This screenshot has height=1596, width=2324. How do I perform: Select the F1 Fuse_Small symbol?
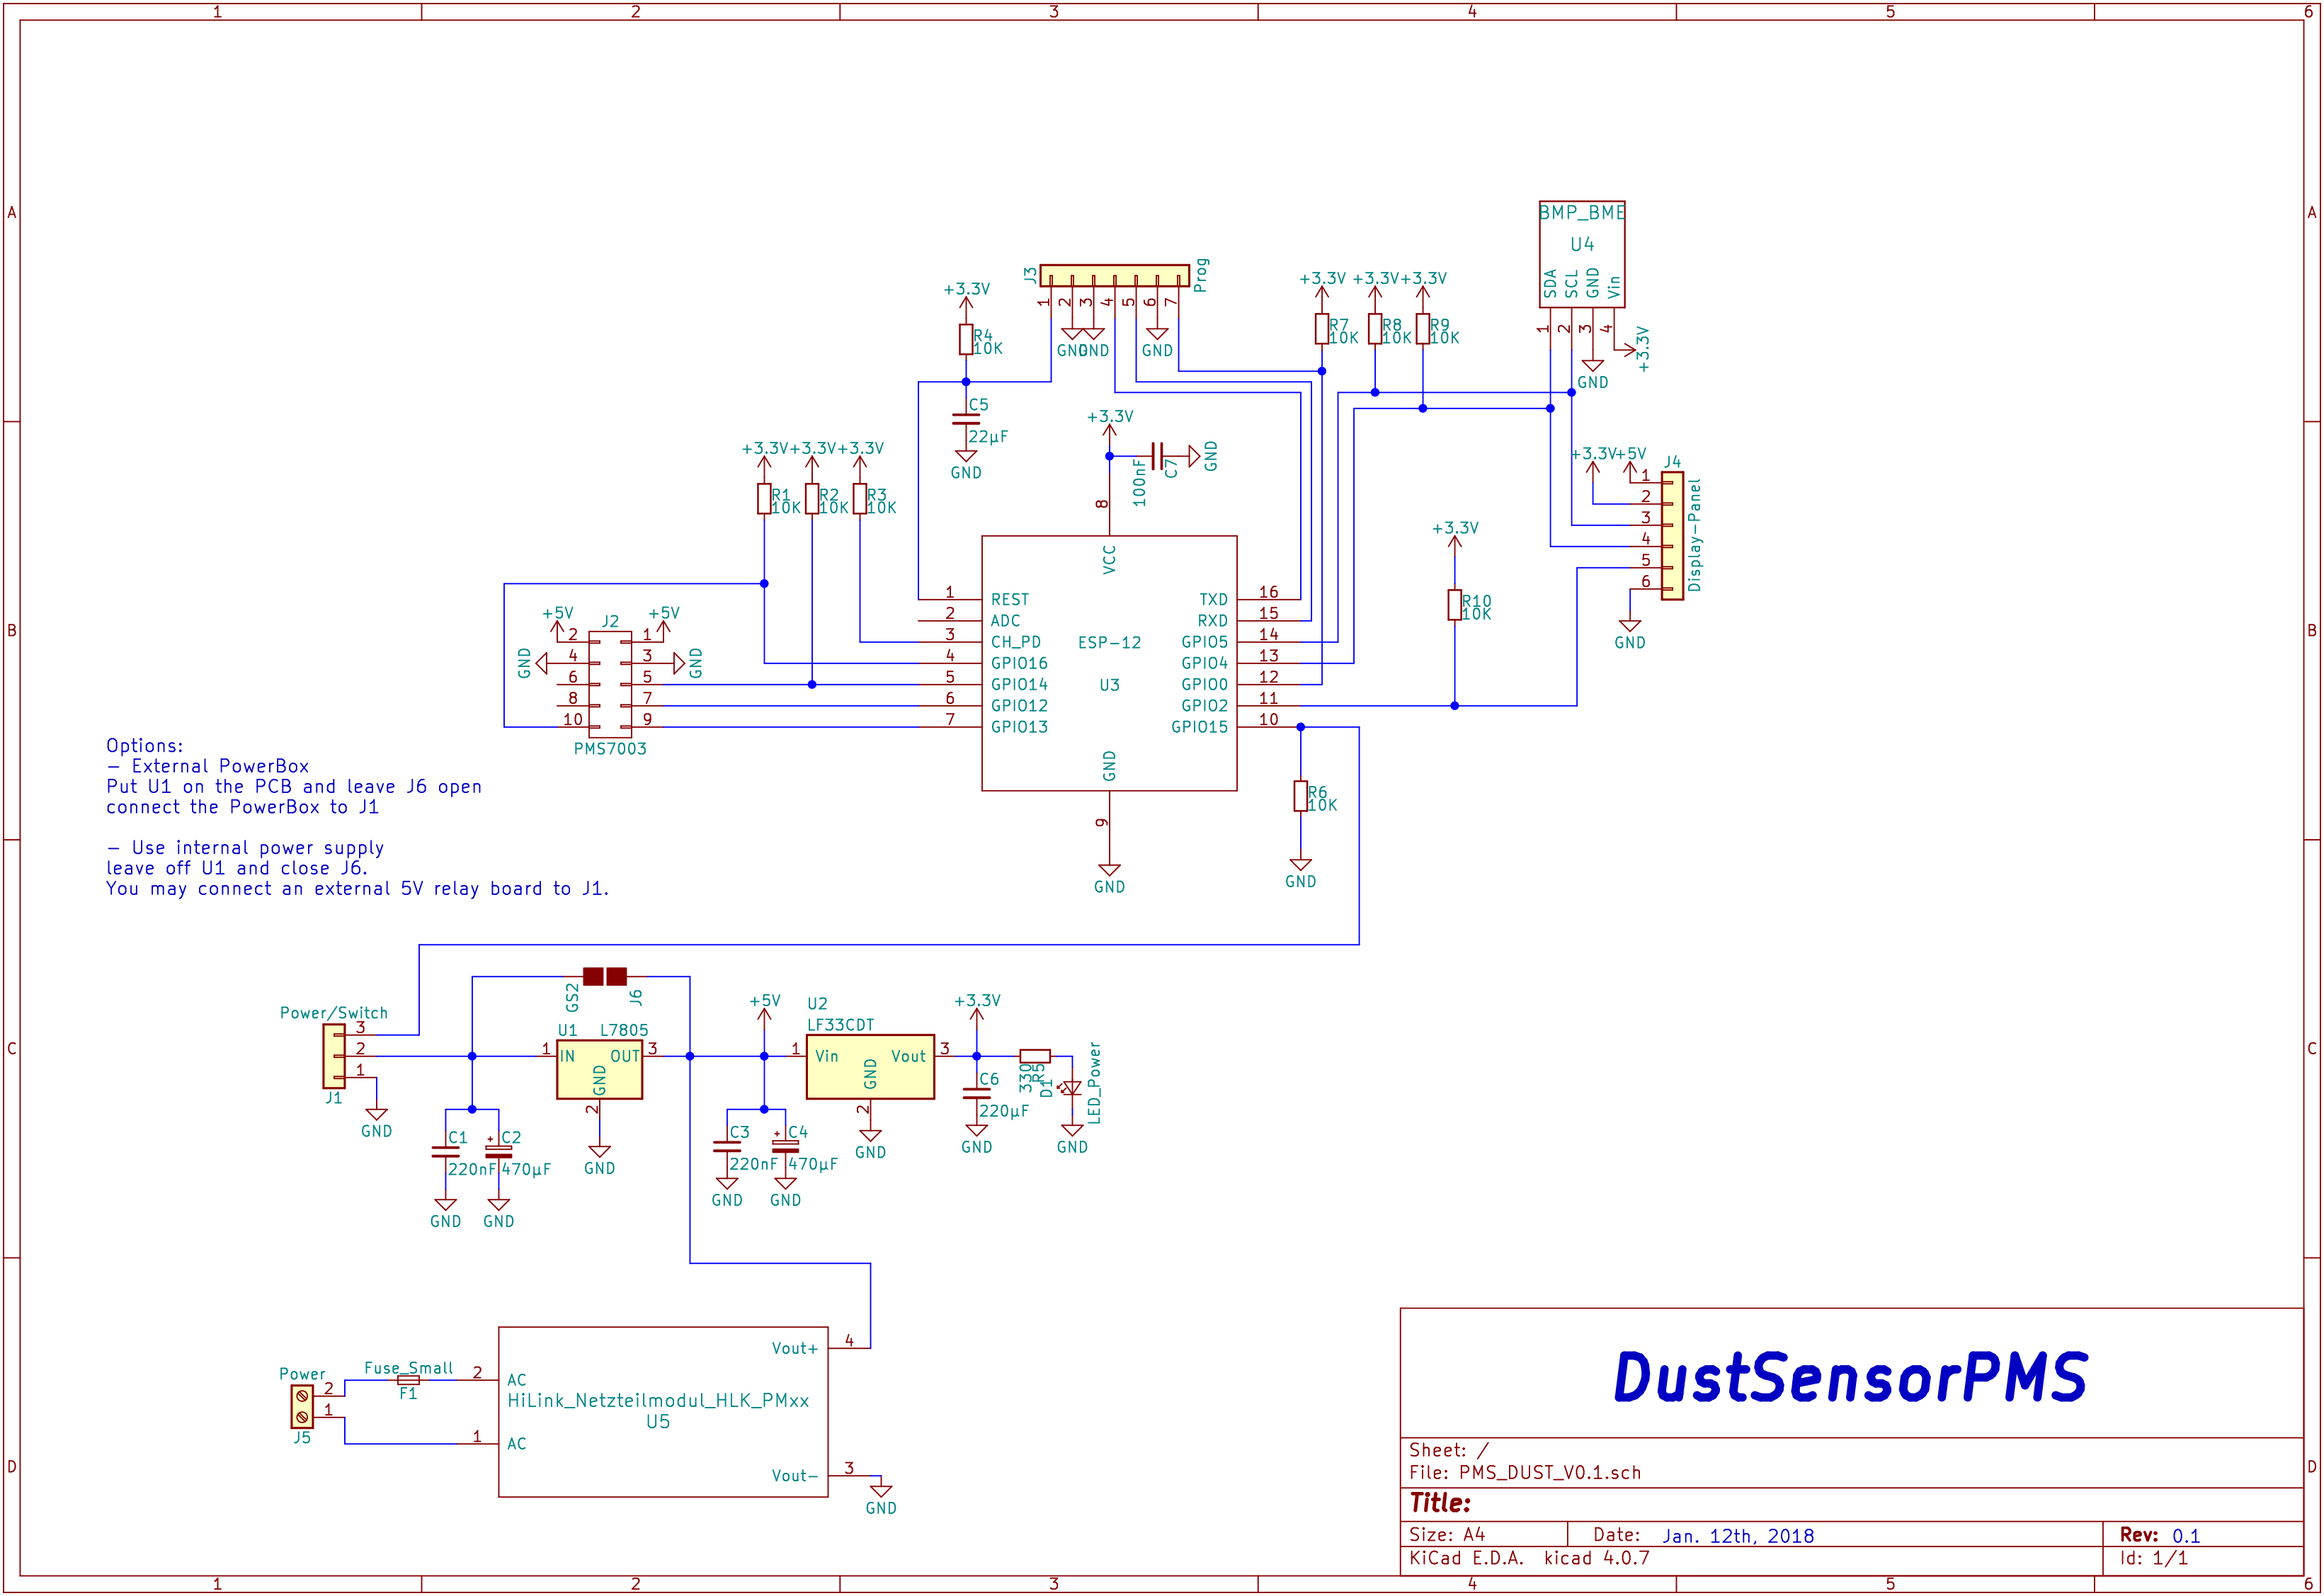pyautogui.click(x=408, y=1380)
